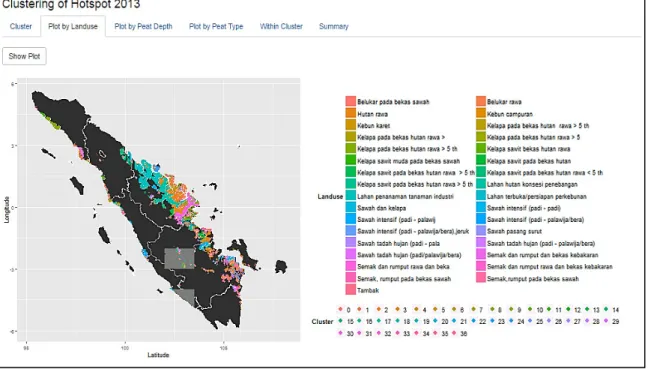Image resolution: width=648 pixels, height=369 pixels.
Task: Select the cluster 2 legend marker
Action: click(x=378, y=309)
